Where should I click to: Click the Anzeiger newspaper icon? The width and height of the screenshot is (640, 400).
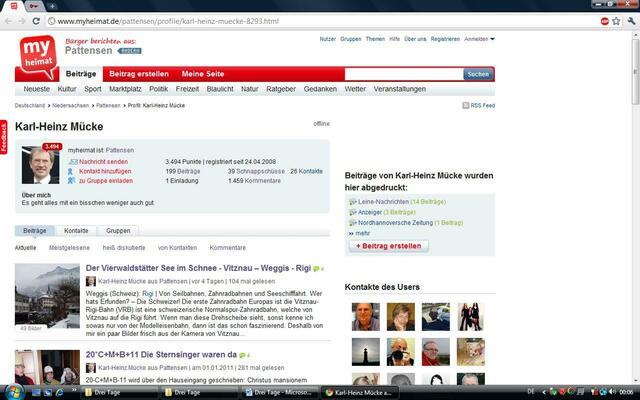tap(353, 212)
